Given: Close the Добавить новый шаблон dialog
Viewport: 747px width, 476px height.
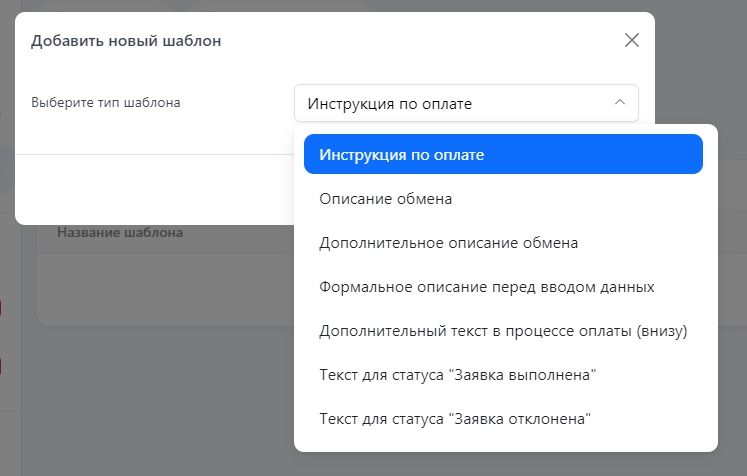Looking at the screenshot, I should 631,40.
